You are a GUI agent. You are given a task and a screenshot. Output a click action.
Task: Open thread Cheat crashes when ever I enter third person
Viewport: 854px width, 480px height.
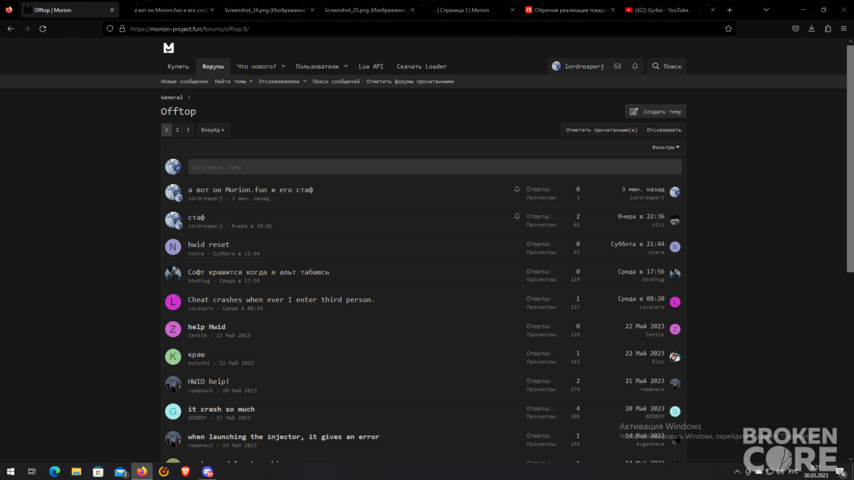tap(281, 300)
